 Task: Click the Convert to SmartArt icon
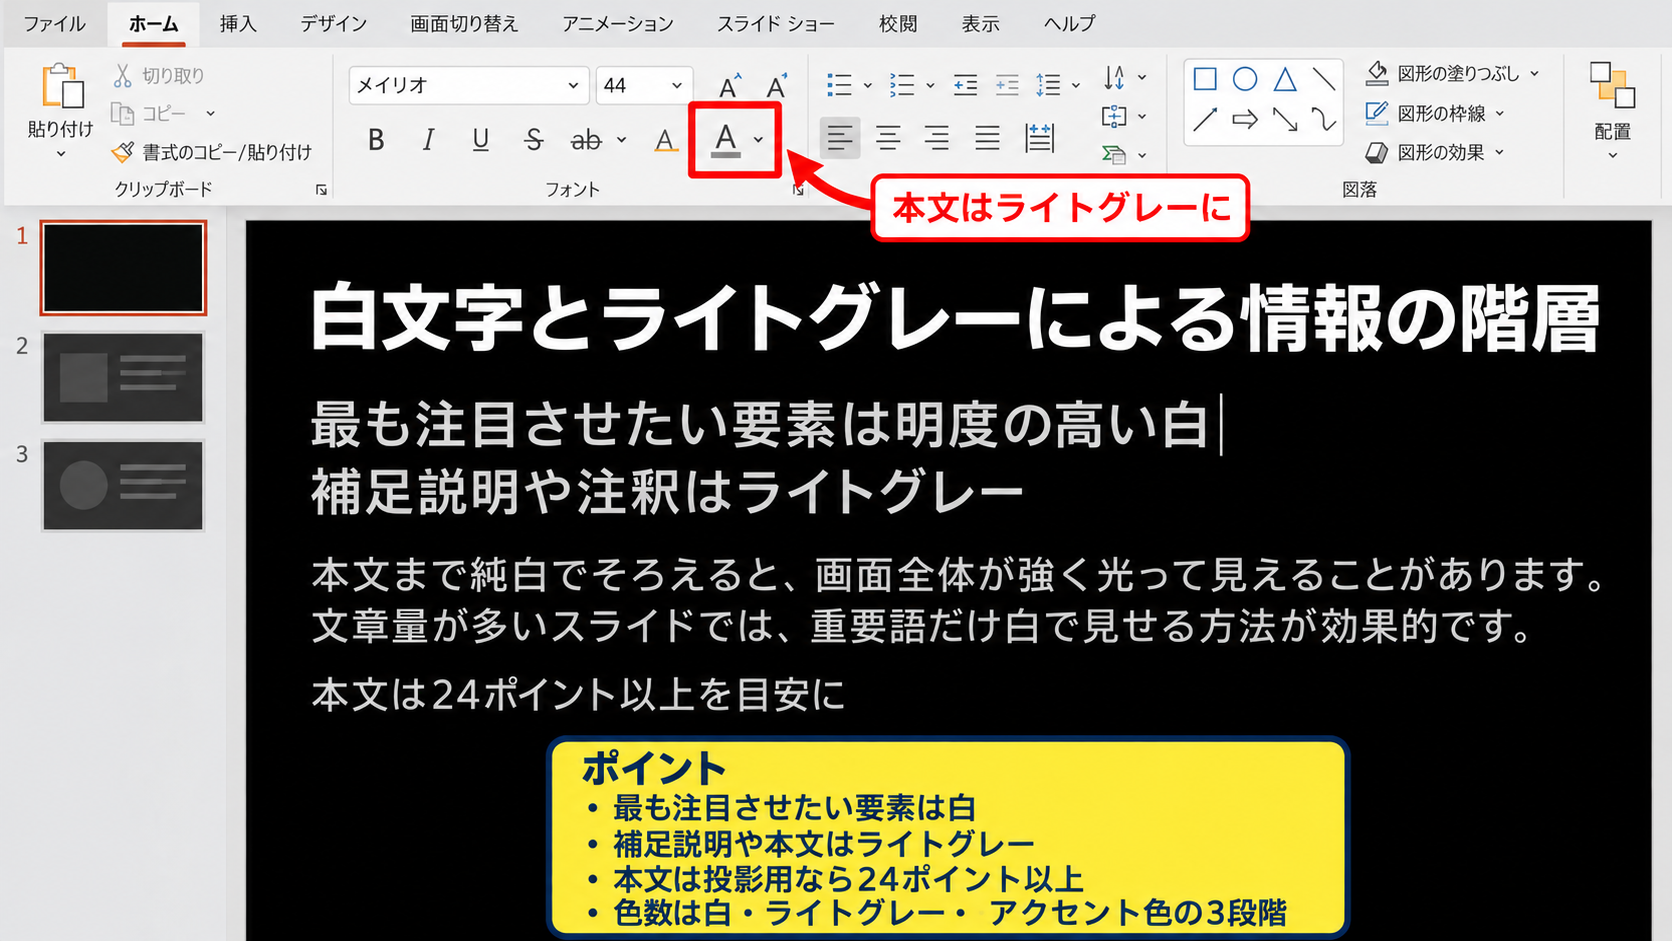(x=1114, y=154)
